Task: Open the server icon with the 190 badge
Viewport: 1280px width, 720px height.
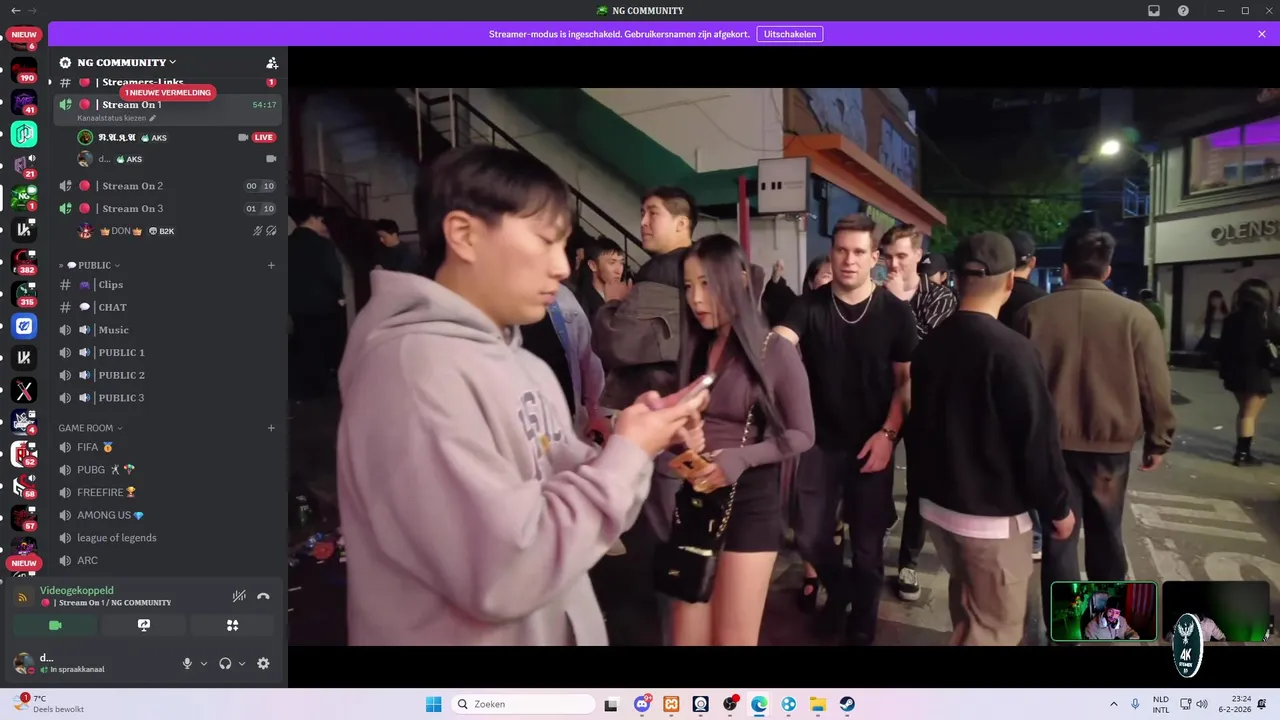Action: (24, 70)
